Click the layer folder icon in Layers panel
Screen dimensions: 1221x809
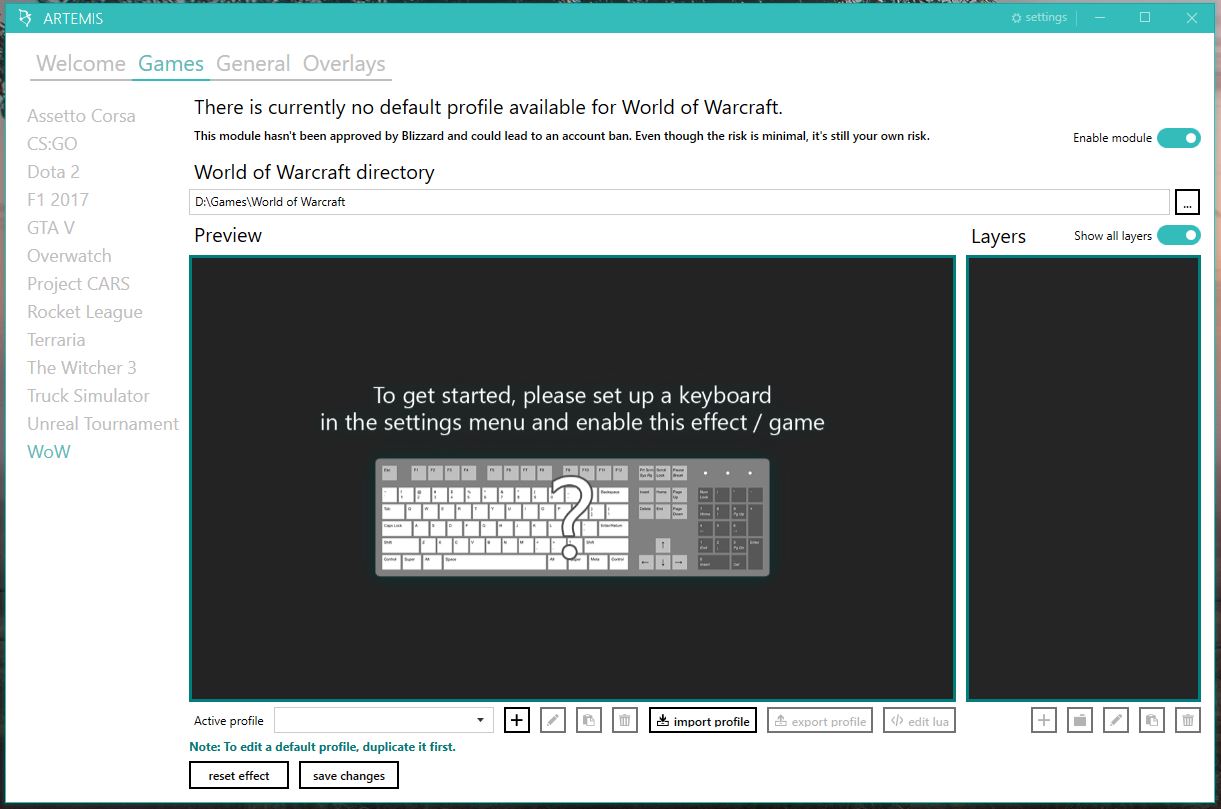1079,720
